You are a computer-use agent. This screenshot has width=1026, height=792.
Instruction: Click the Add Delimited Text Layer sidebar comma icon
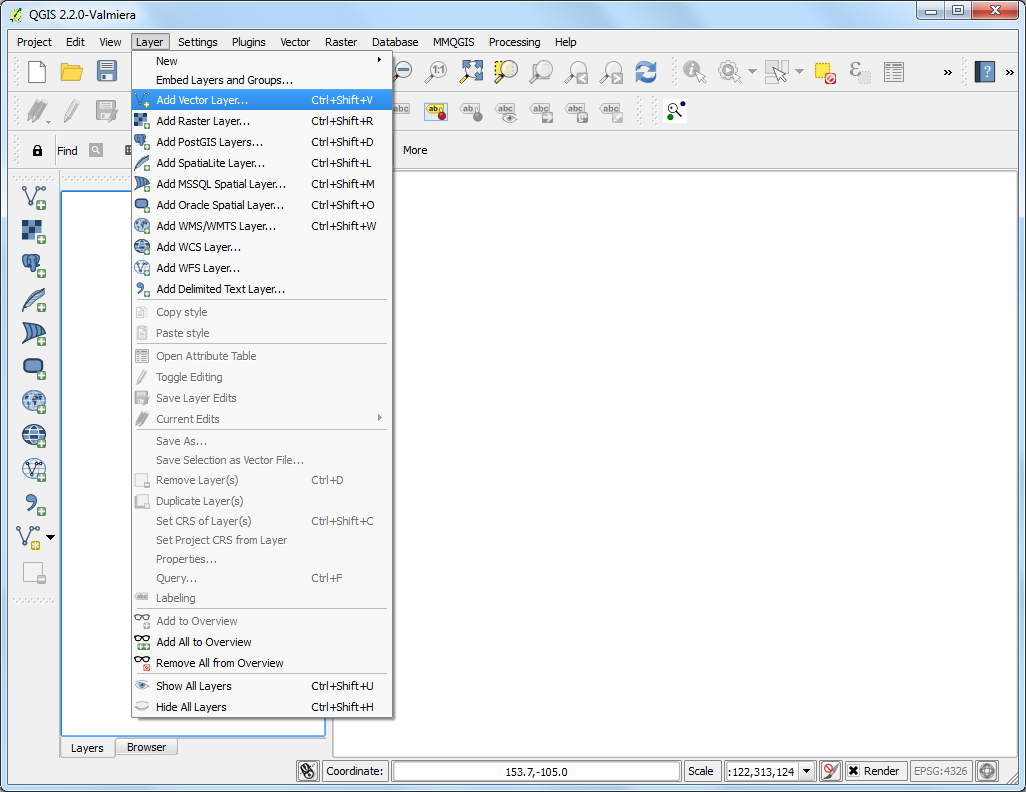pyautogui.click(x=33, y=503)
